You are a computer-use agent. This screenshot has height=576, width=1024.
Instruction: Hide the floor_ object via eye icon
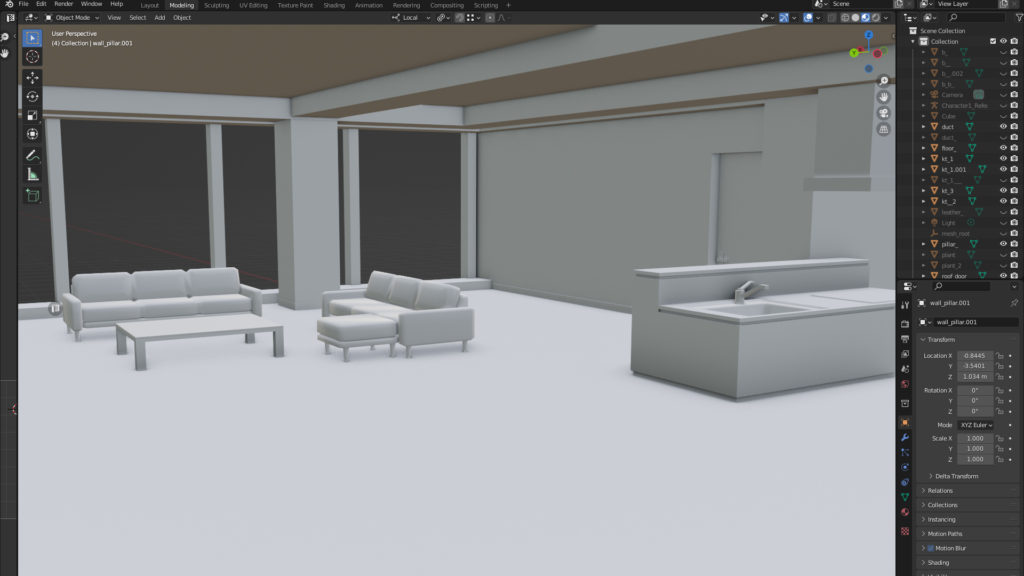1003,148
